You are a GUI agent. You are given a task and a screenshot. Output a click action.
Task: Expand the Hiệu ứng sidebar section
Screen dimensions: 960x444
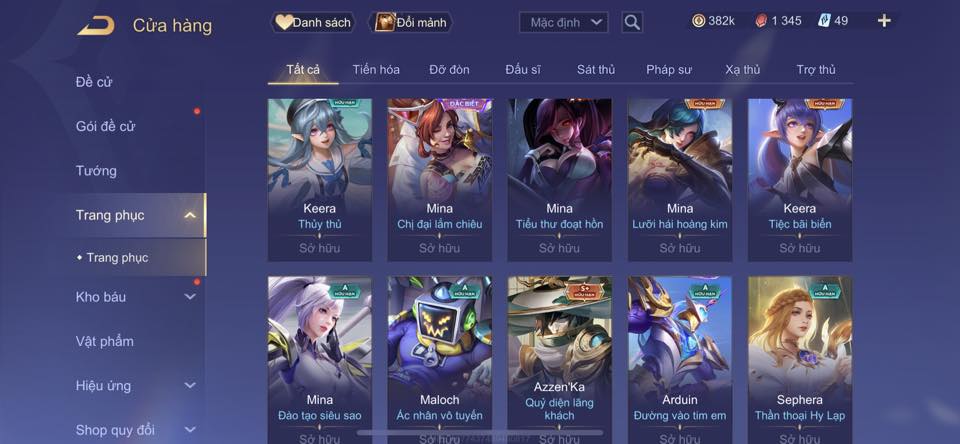click(190, 386)
